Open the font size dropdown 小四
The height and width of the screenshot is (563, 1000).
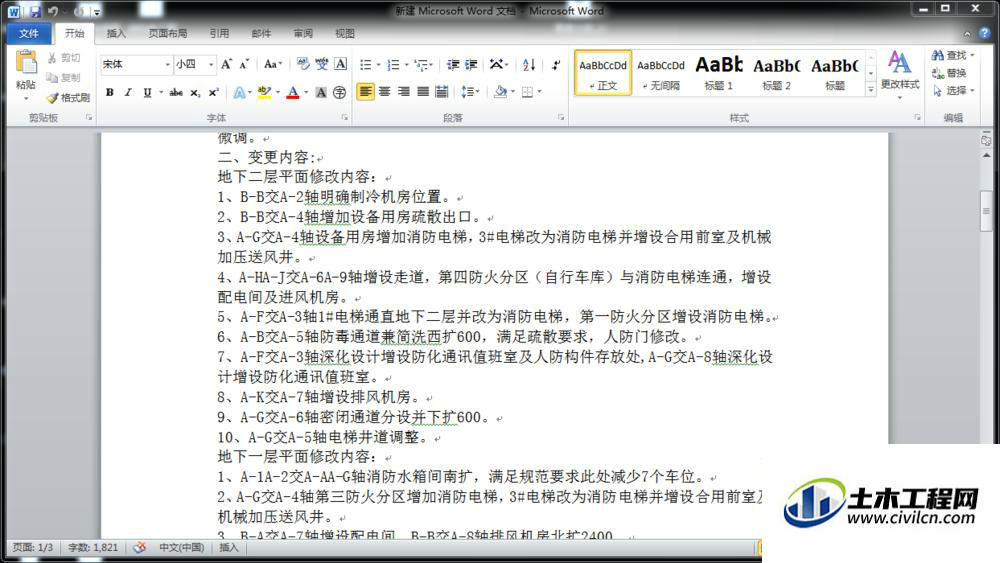pyautogui.click(x=211, y=64)
